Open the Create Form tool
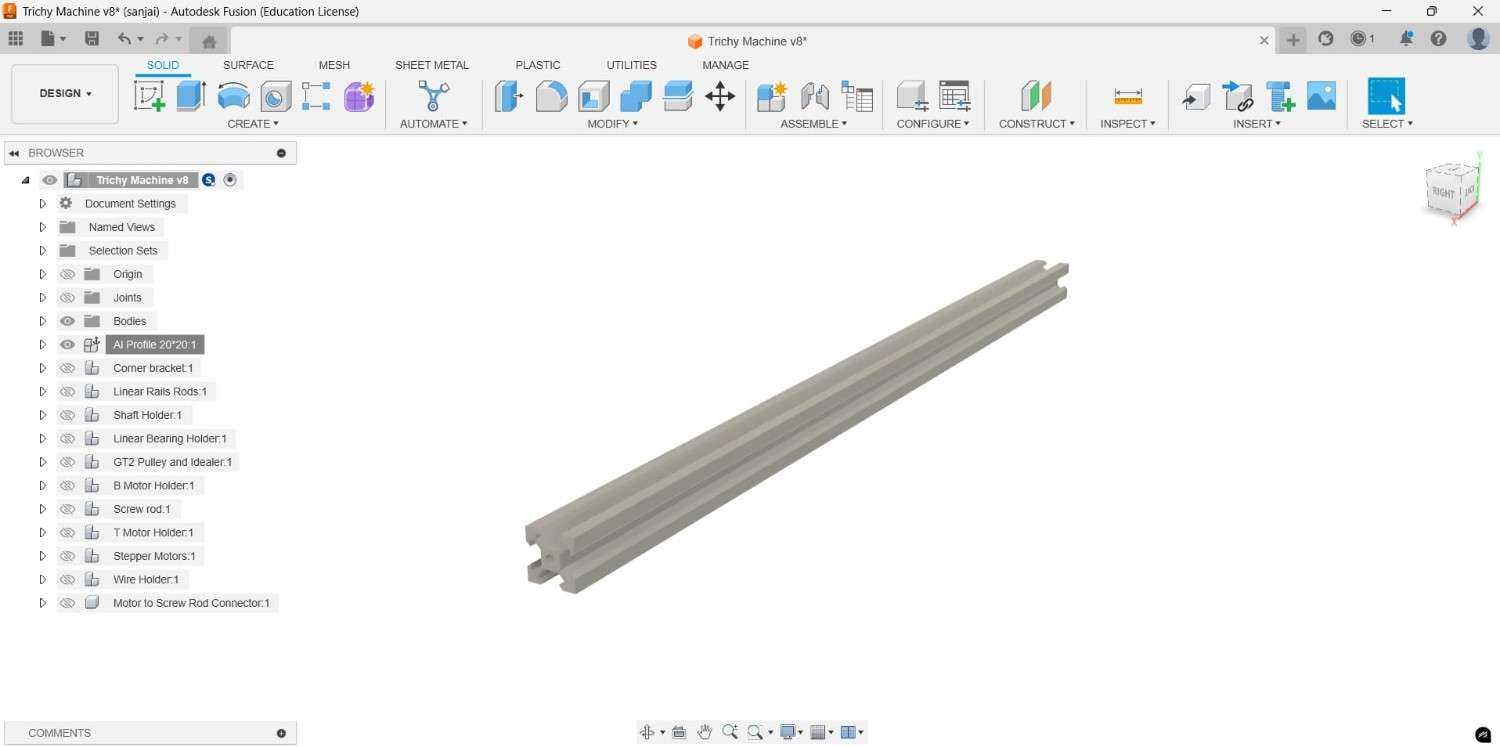 pyautogui.click(x=359, y=96)
